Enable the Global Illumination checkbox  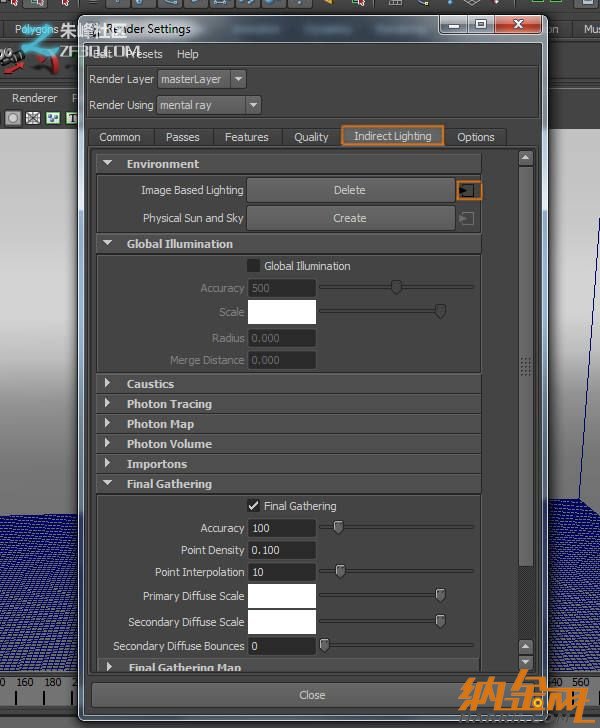pyautogui.click(x=254, y=266)
